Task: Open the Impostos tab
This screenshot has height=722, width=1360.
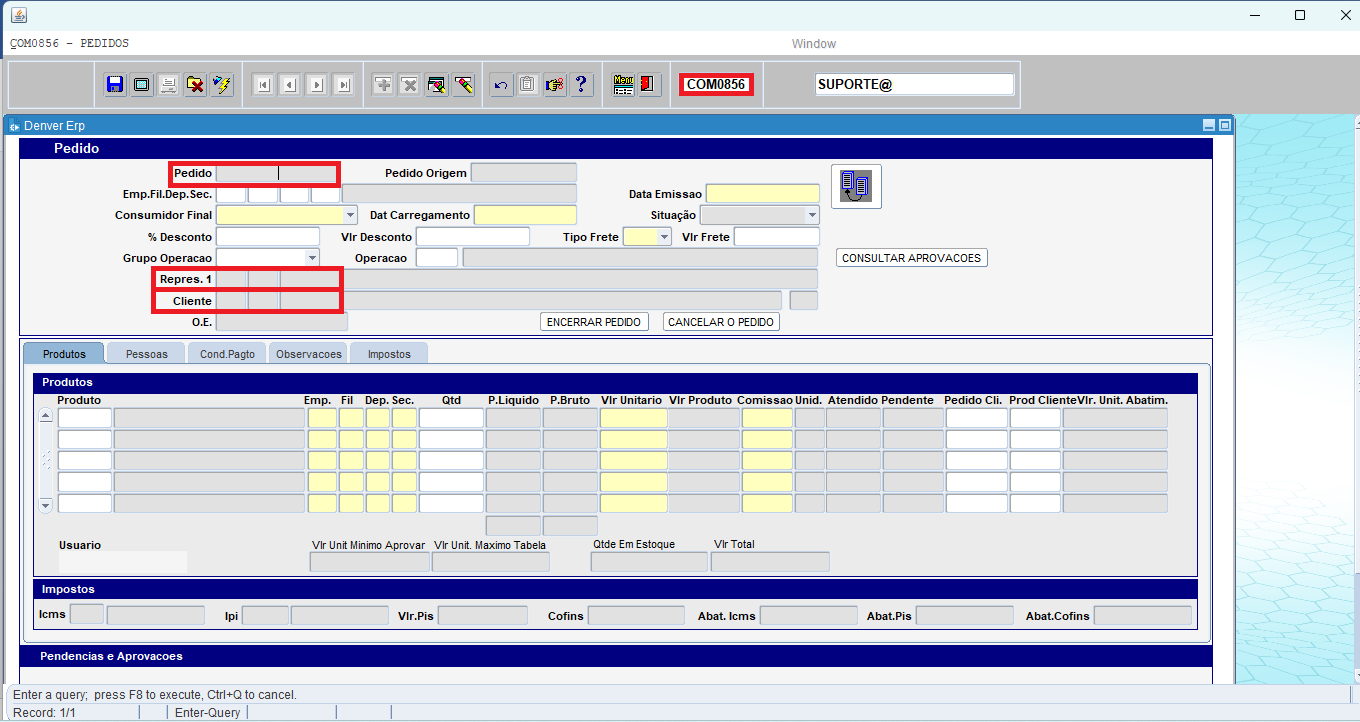Action: 389,354
